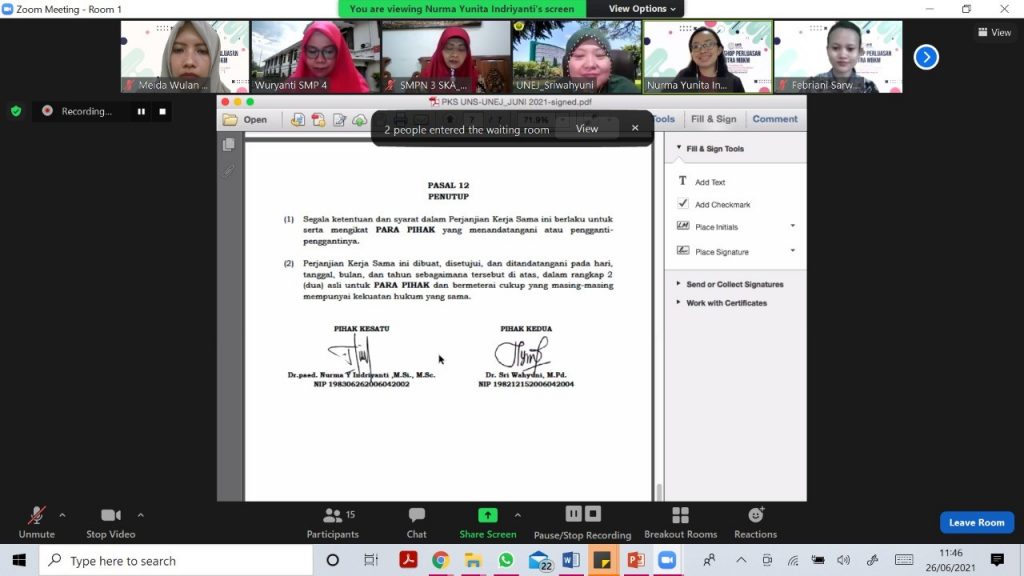1024x576 pixels.
Task: Select the Place Signature tool
Action: click(x=713, y=251)
